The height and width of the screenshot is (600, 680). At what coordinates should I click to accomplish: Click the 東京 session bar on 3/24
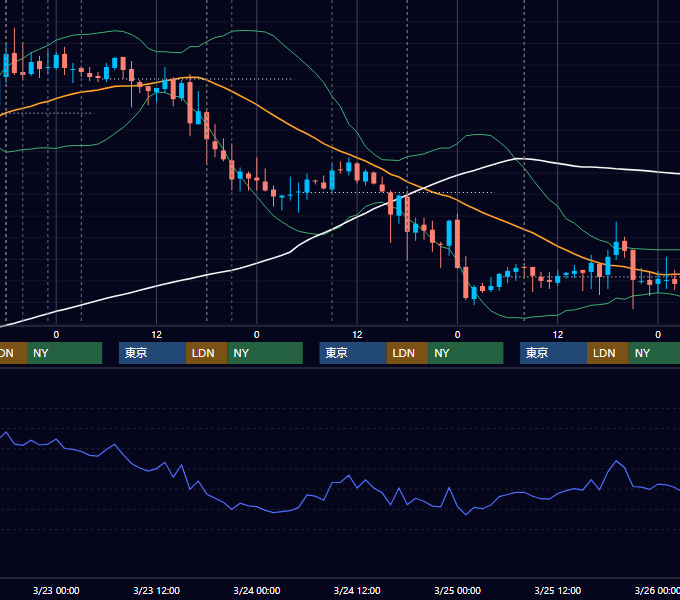tap(353, 353)
